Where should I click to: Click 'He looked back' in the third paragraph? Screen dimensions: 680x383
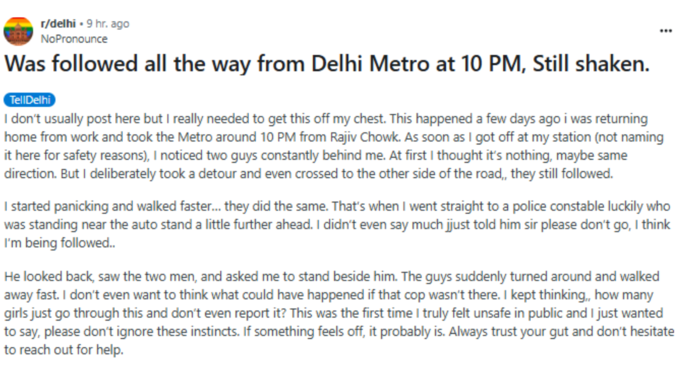pos(49,276)
